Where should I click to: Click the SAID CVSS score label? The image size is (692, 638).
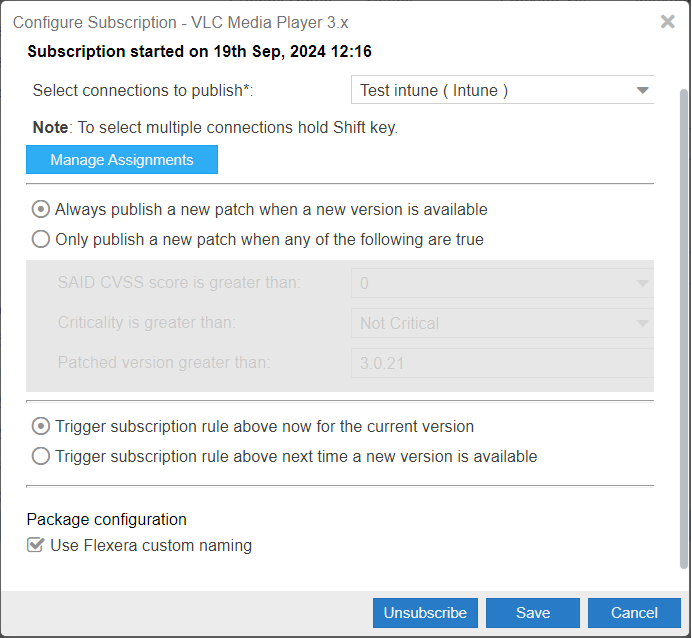point(179,283)
